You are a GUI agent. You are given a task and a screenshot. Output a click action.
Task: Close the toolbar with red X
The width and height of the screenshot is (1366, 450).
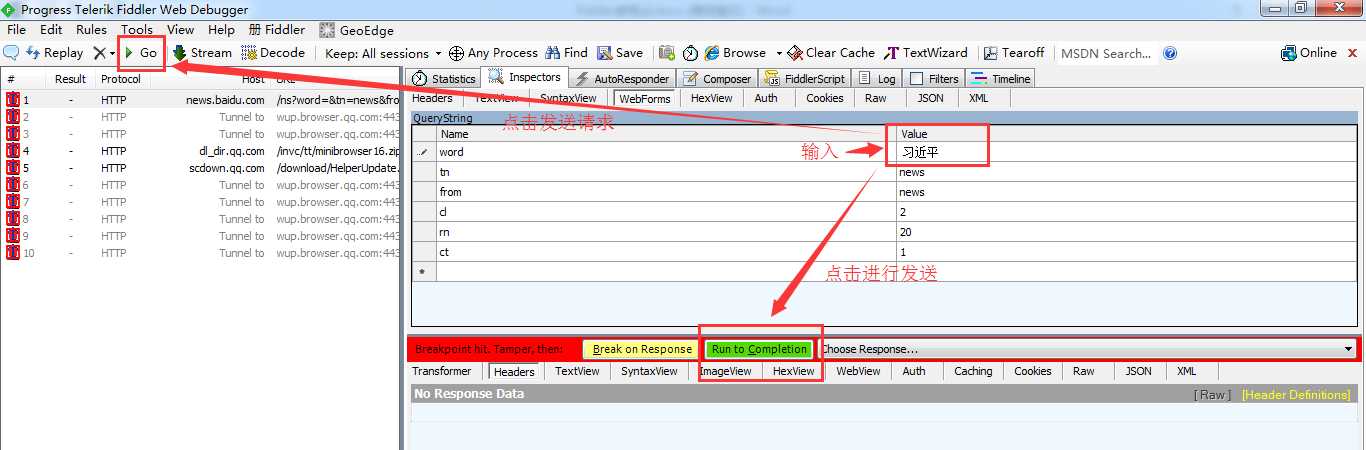coord(1353,53)
